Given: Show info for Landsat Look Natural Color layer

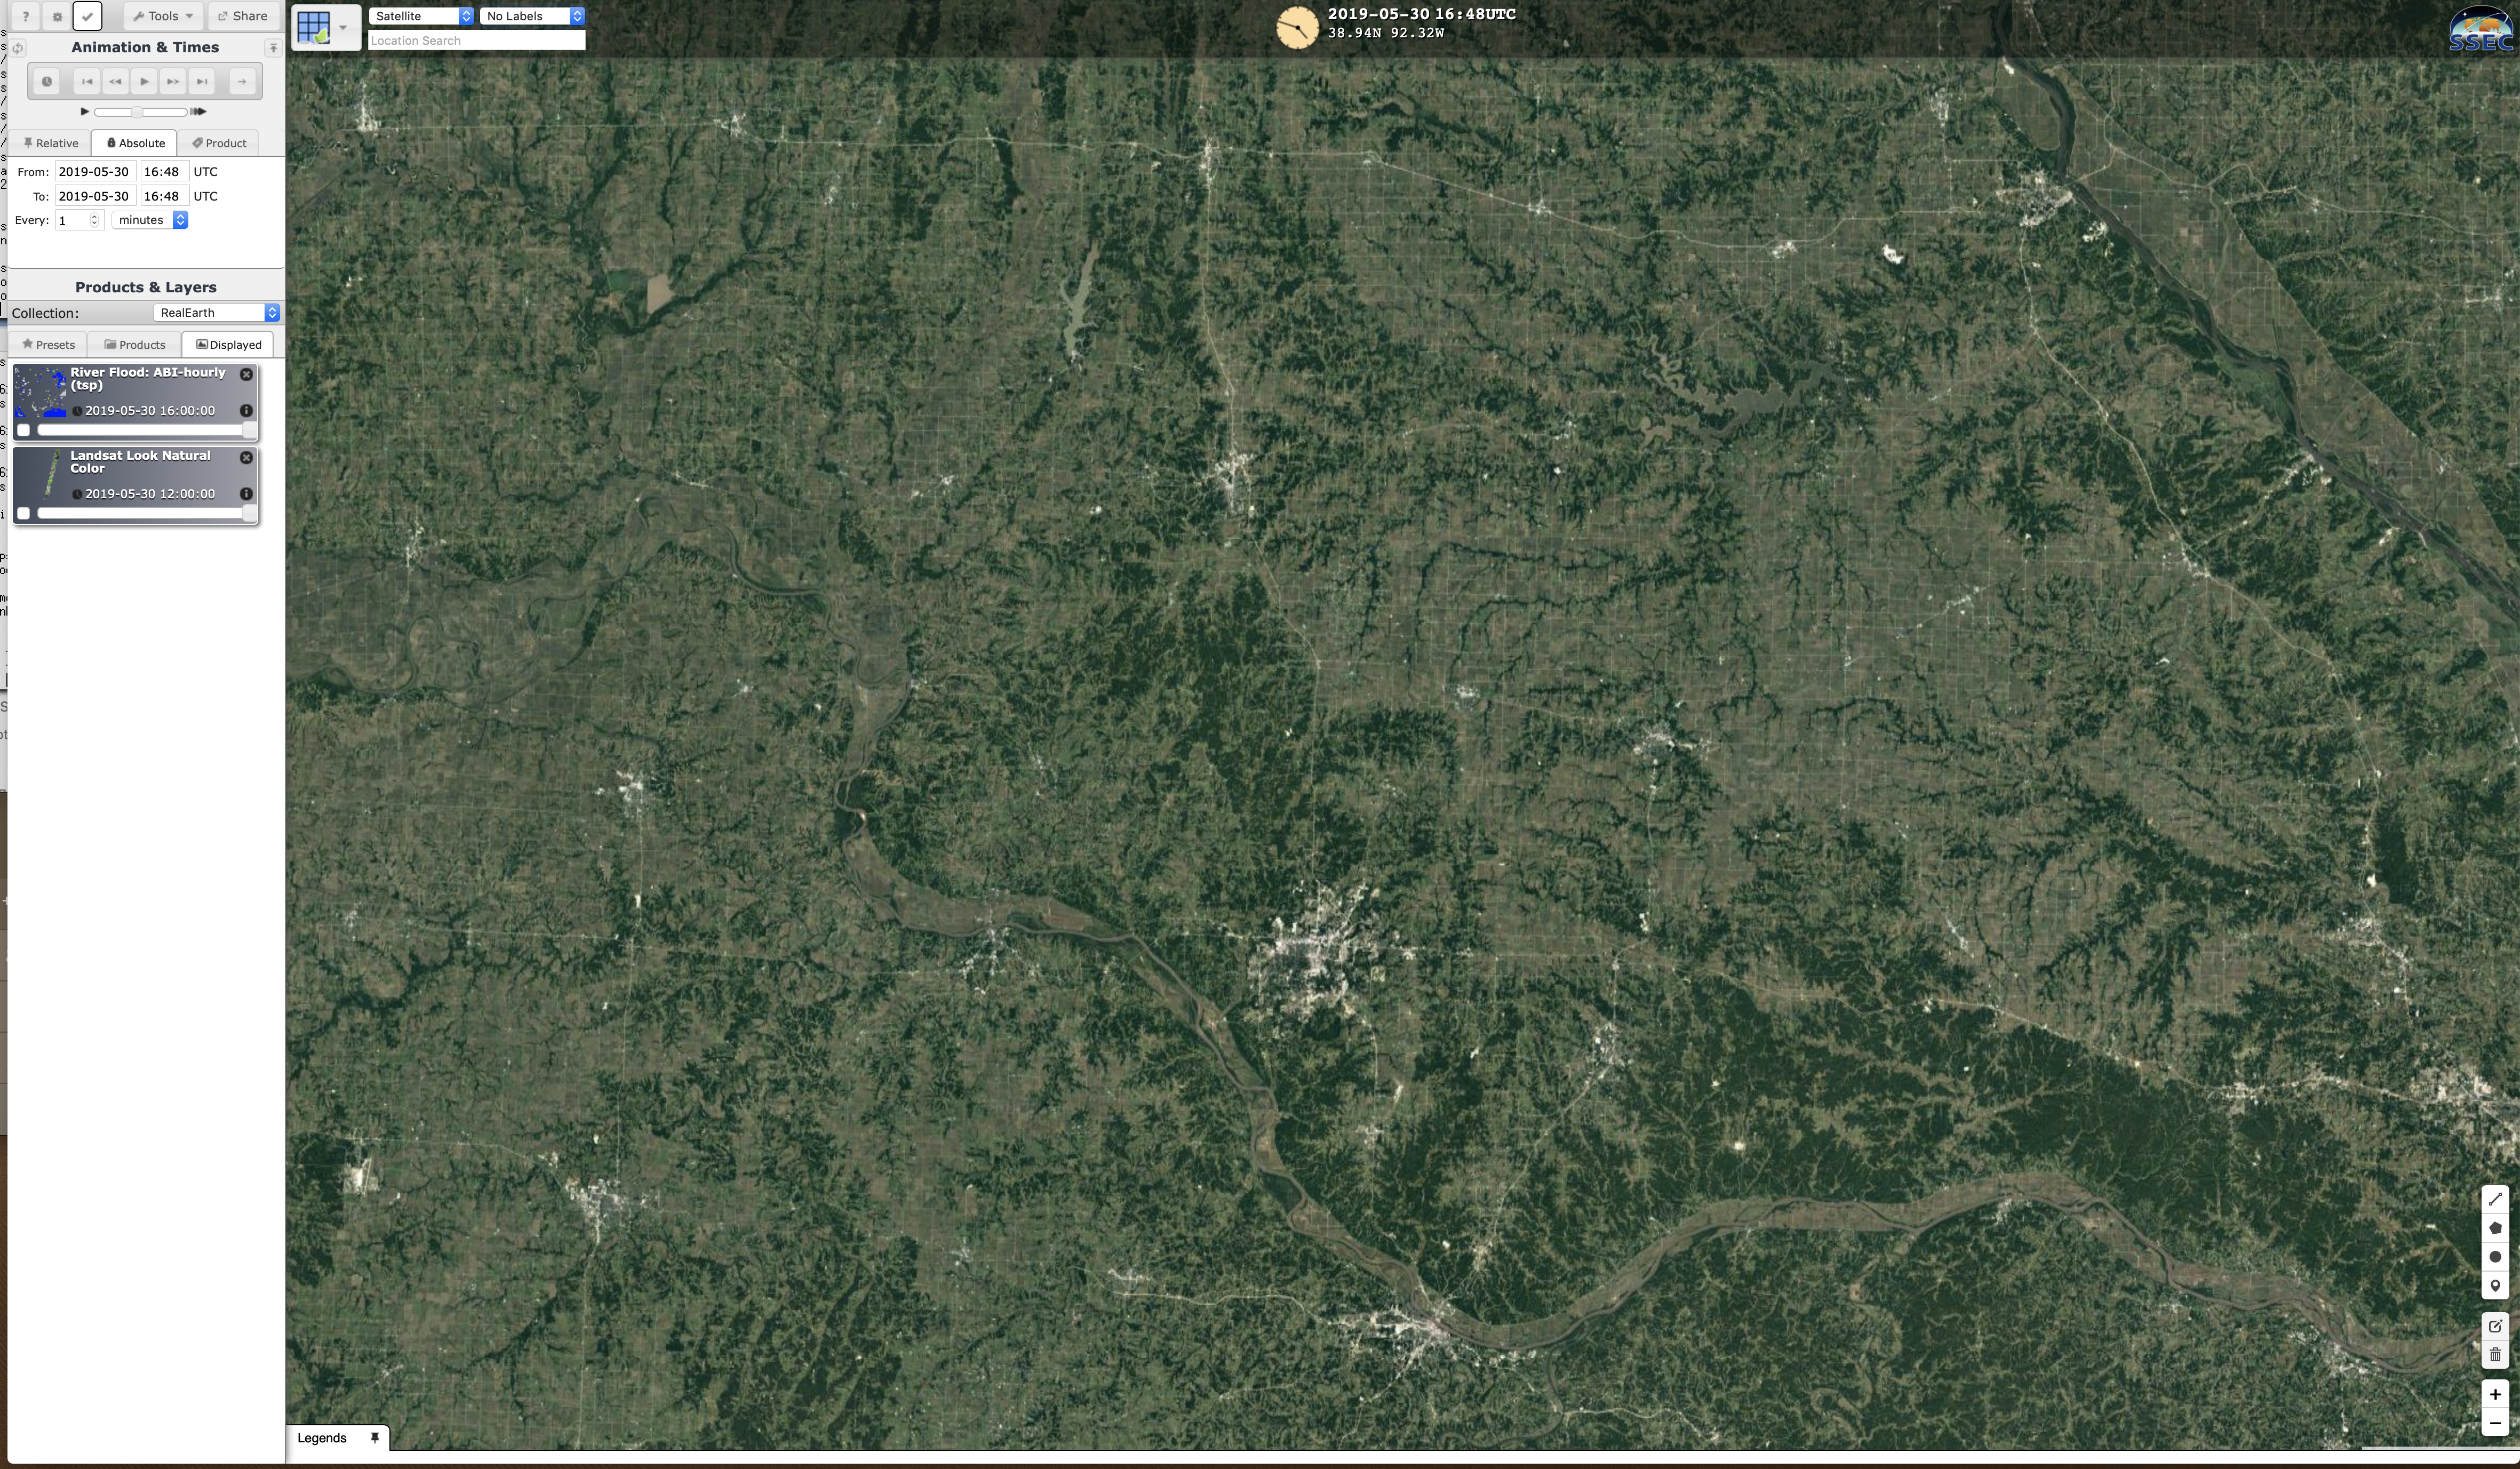Looking at the screenshot, I should 246,494.
